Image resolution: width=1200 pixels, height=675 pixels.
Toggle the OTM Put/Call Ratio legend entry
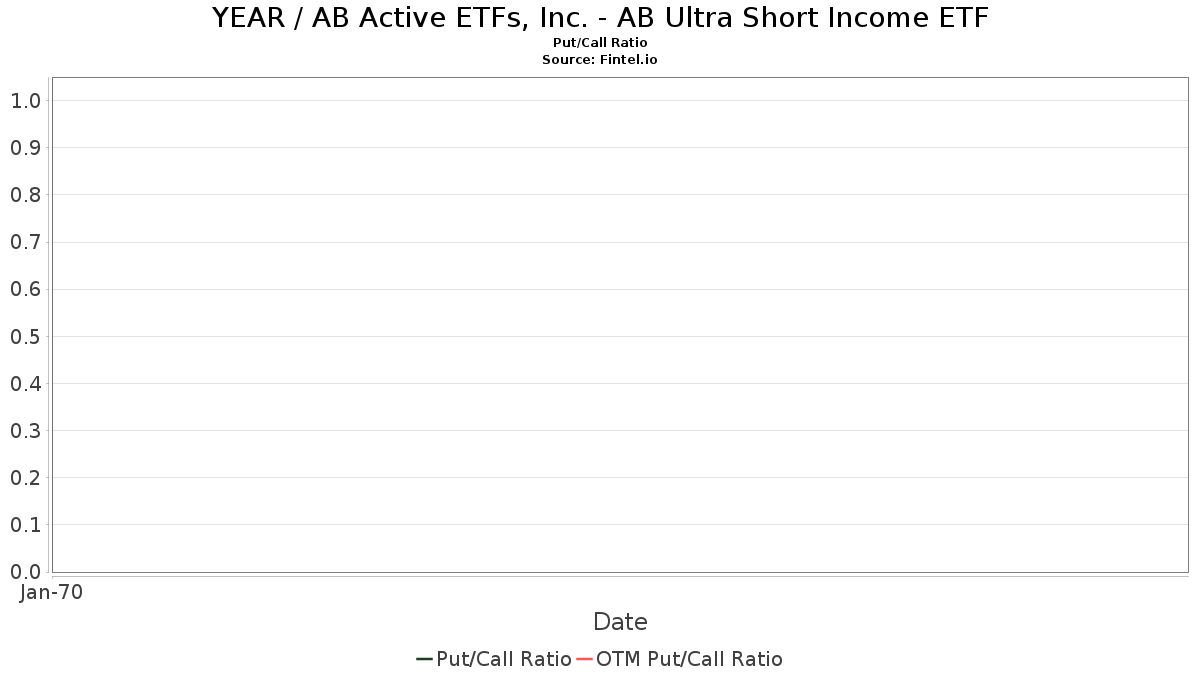[x=680, y=659]
